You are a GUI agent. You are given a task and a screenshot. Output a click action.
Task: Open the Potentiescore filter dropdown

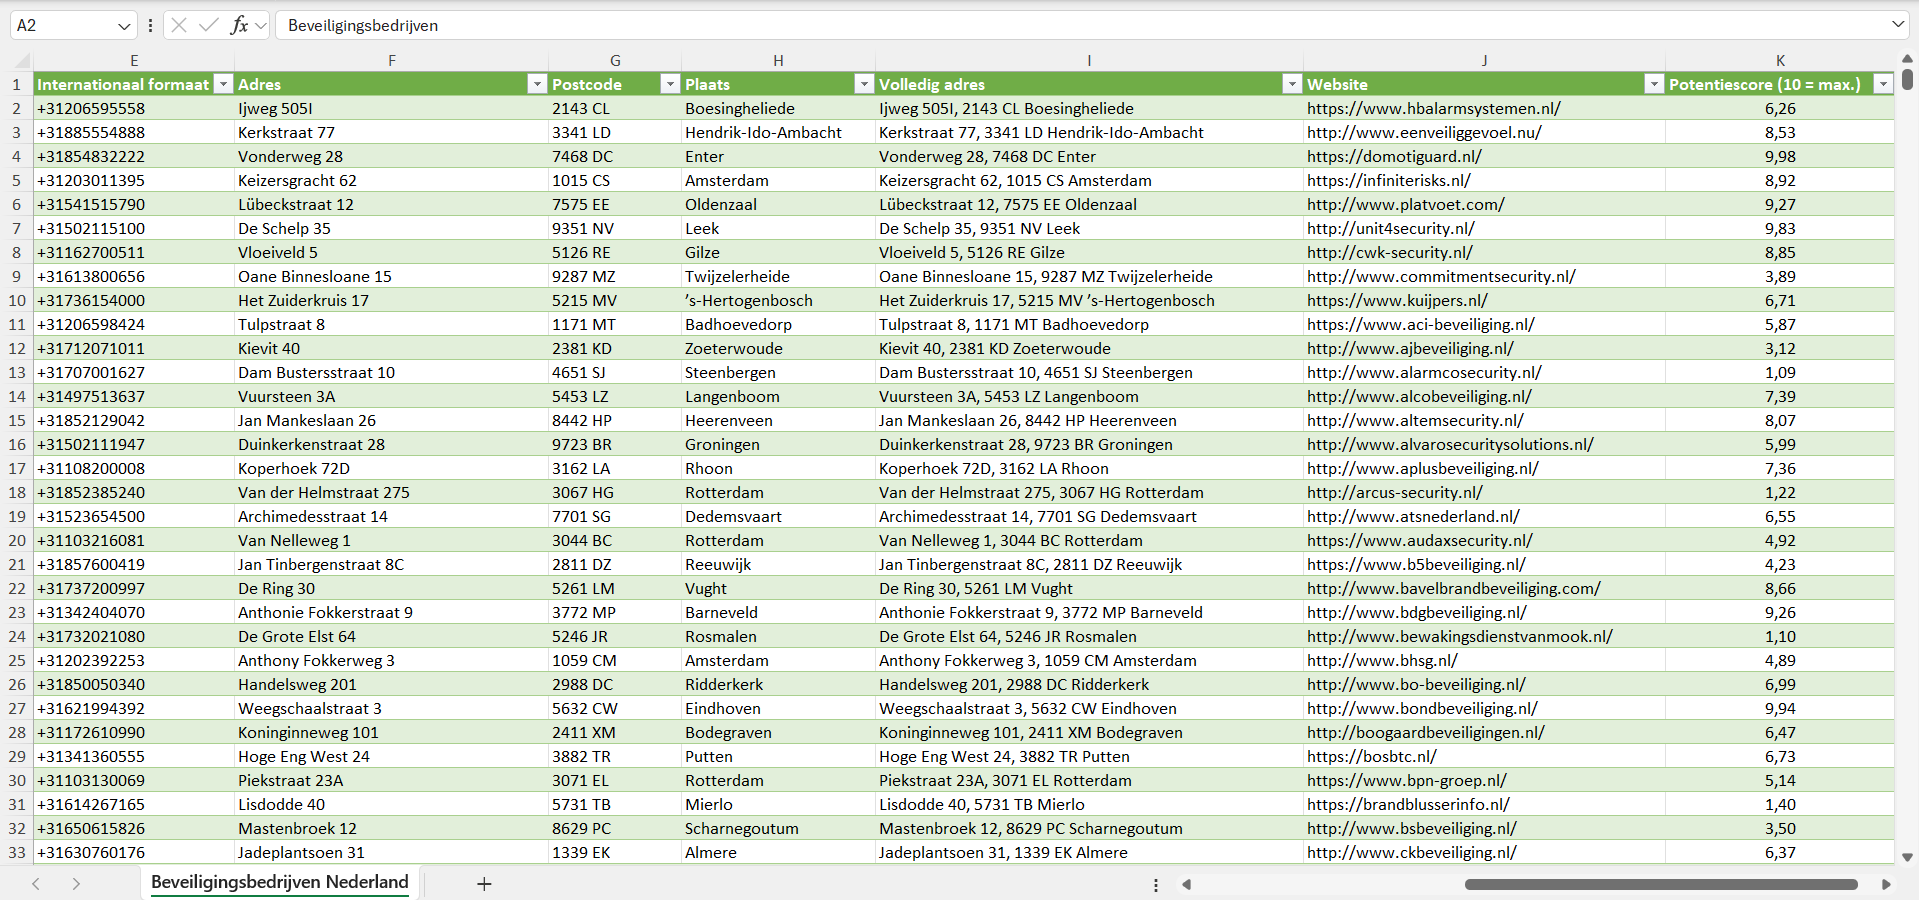(1883, 84)
